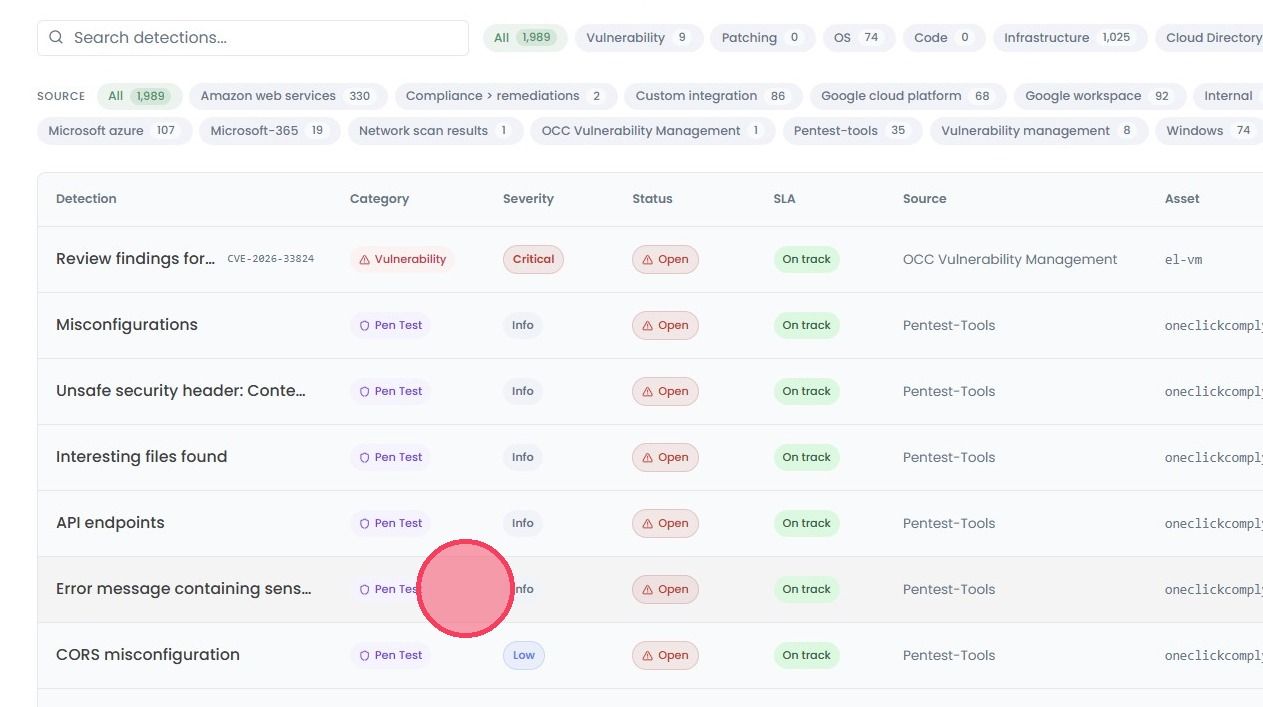Filter source by Amazon web services

[286, 96]
